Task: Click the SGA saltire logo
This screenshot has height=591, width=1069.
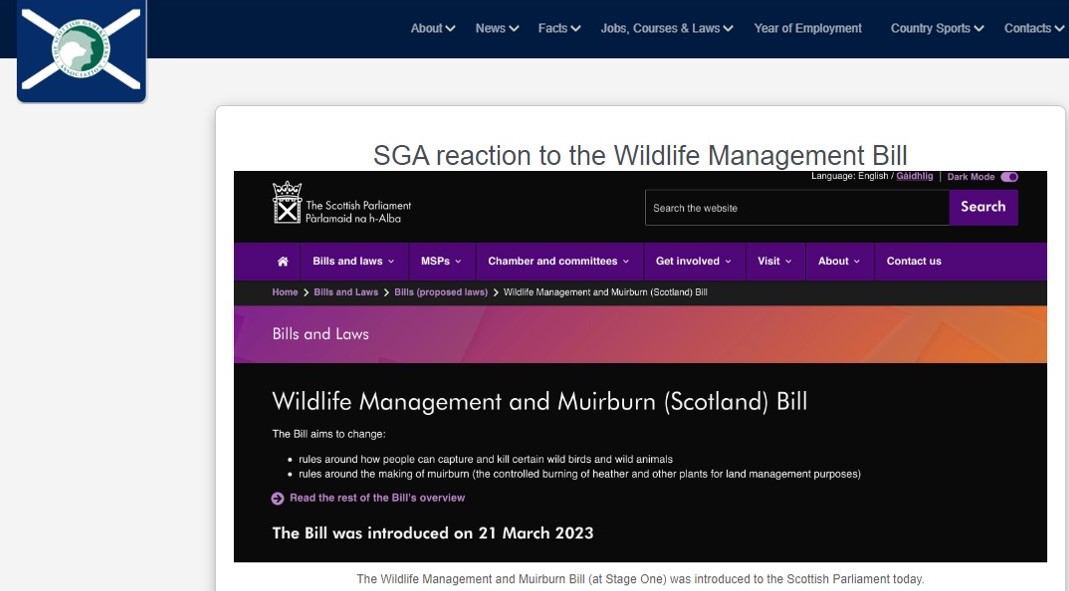Action: (x=82, y=50)
